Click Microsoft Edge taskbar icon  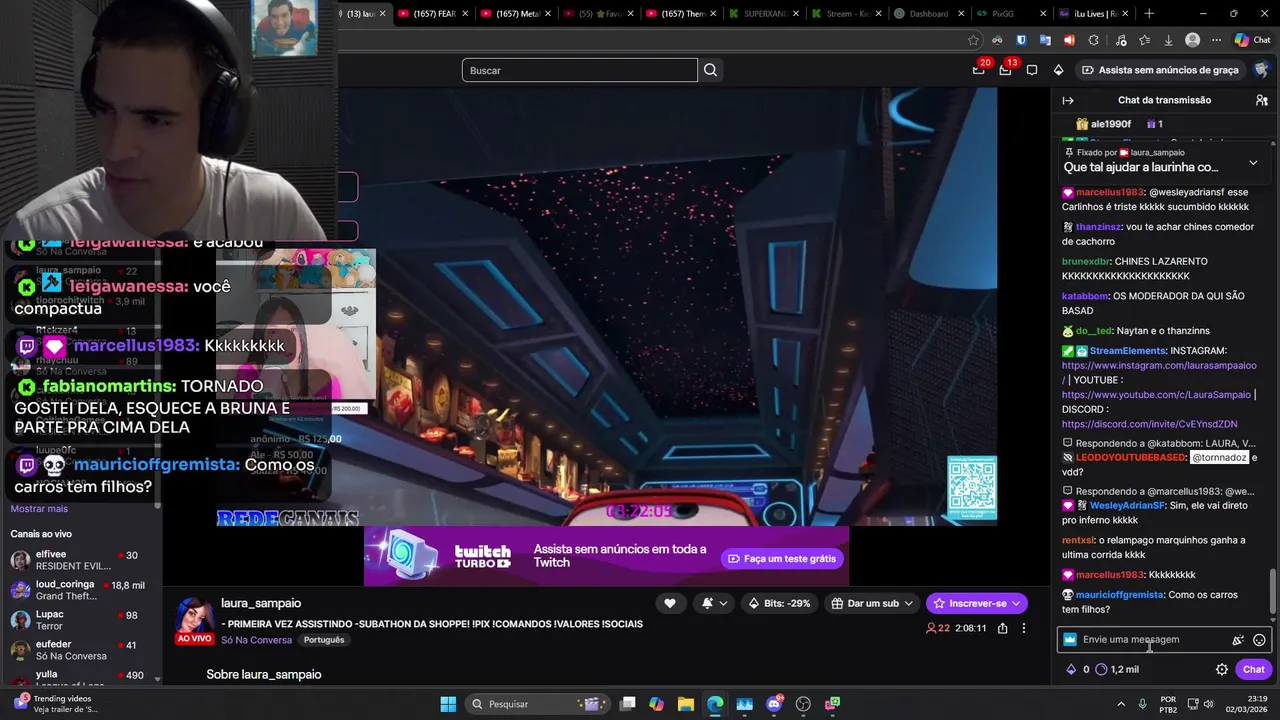(715, 704)
